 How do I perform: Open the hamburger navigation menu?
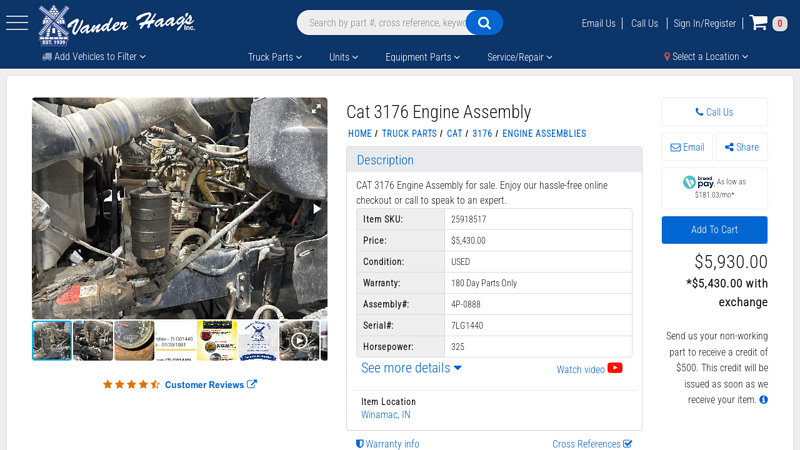[x=17, y=23]
